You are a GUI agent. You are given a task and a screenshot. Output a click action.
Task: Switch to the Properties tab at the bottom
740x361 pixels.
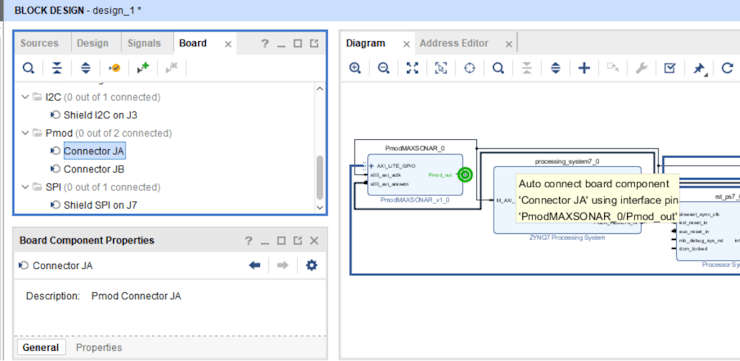pyautogui.click(x=99, y=348)
